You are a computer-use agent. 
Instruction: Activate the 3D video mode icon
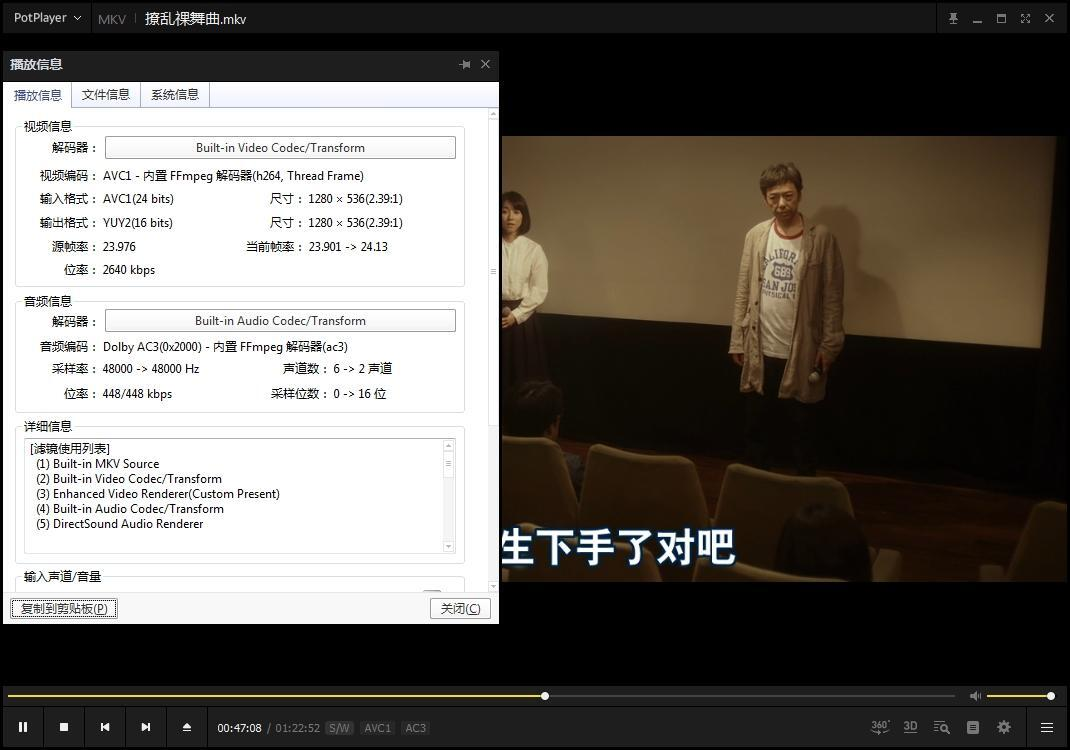pos(910,727)
